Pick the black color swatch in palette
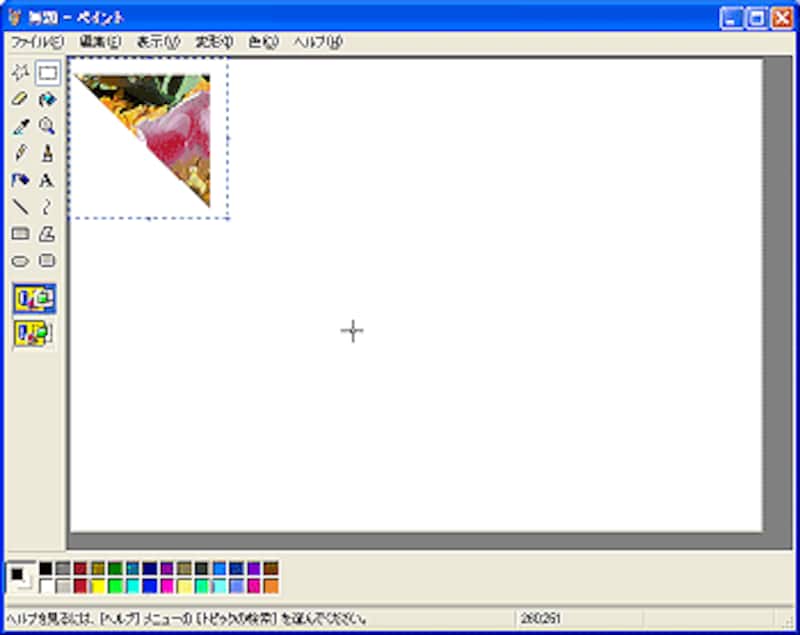The image size is (800, 635). click(x=46, y=568)
